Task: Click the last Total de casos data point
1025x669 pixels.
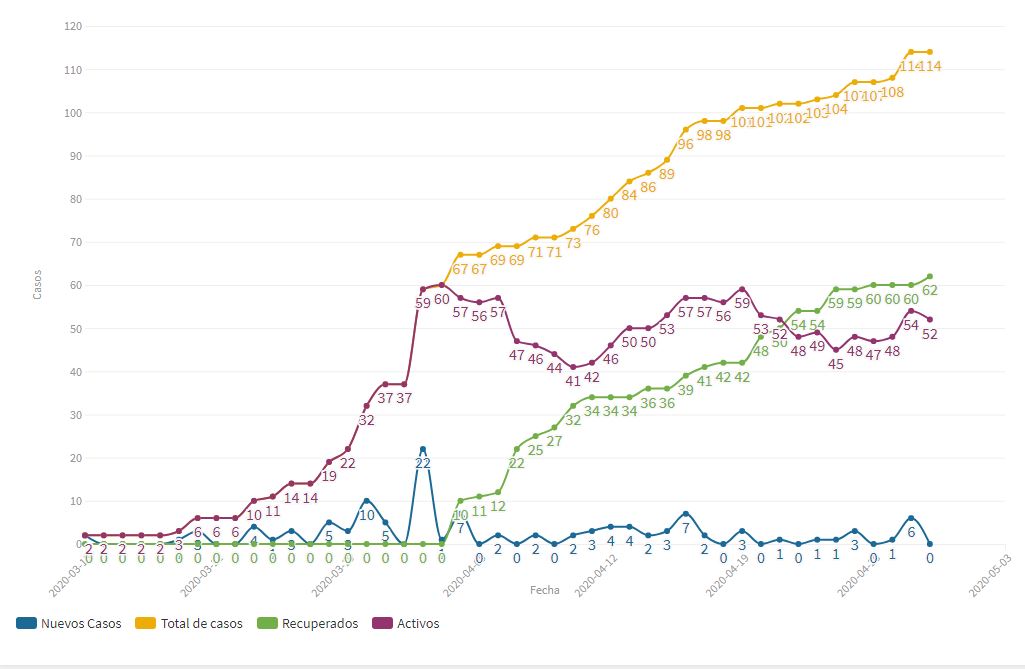Action: (930, 52)
